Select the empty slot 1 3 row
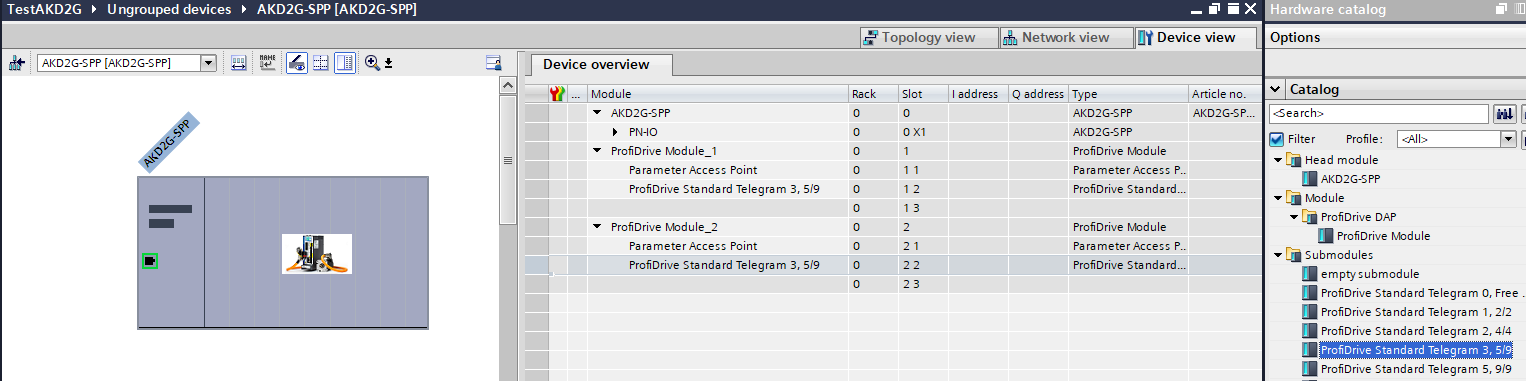Viewport: 1526px width, 381px height. [x=892, y=208]
